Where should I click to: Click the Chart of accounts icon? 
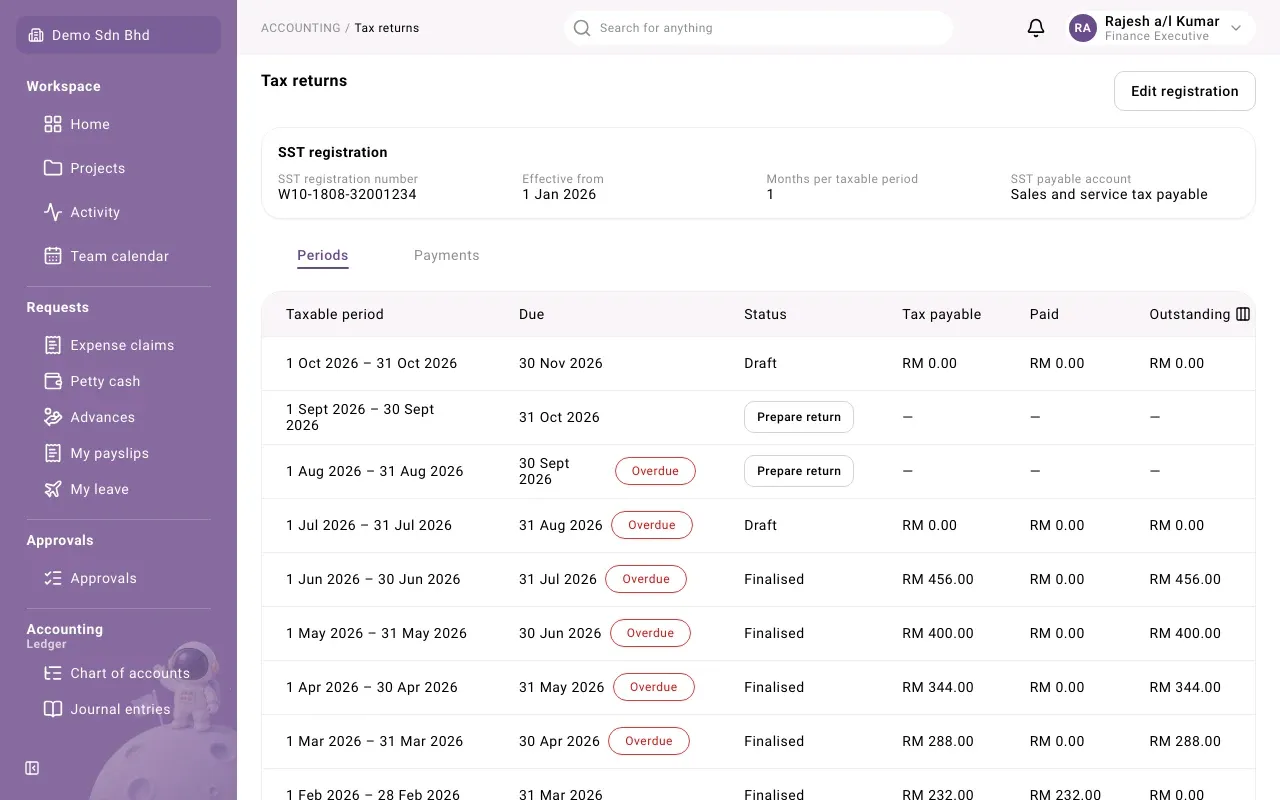53,673
